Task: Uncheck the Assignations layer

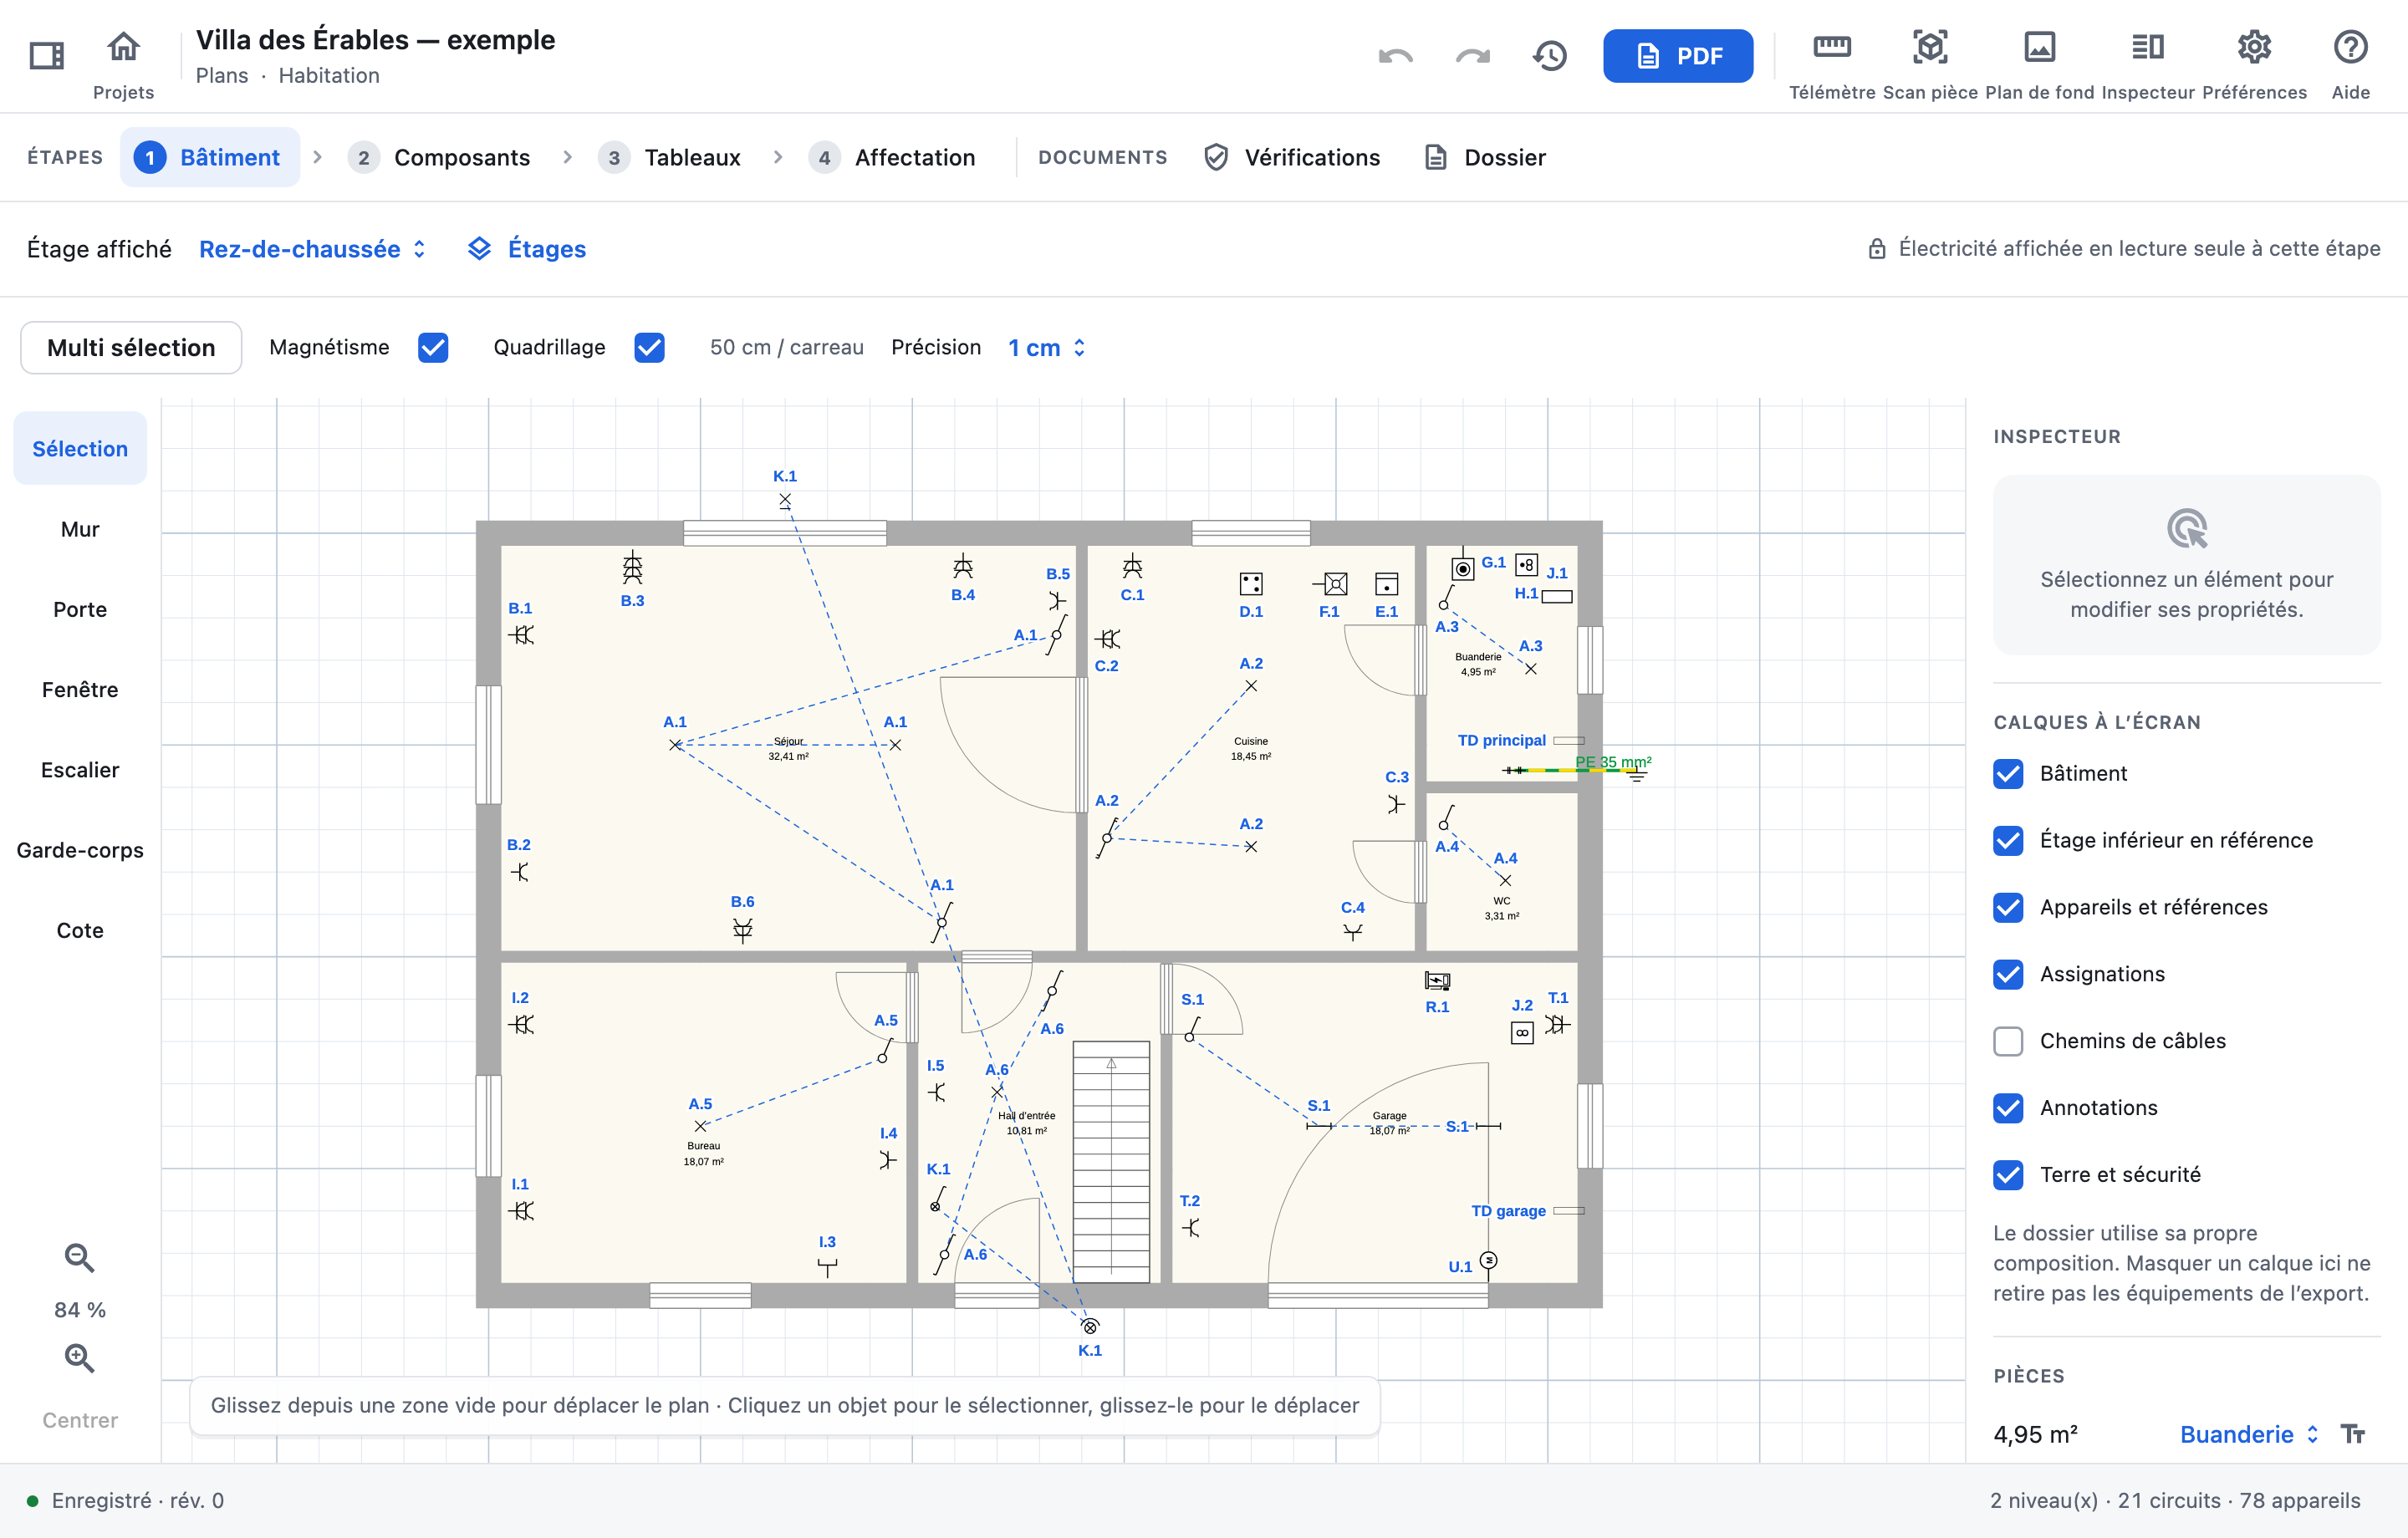Action: pyautogui.click(x=2008, y=974)
